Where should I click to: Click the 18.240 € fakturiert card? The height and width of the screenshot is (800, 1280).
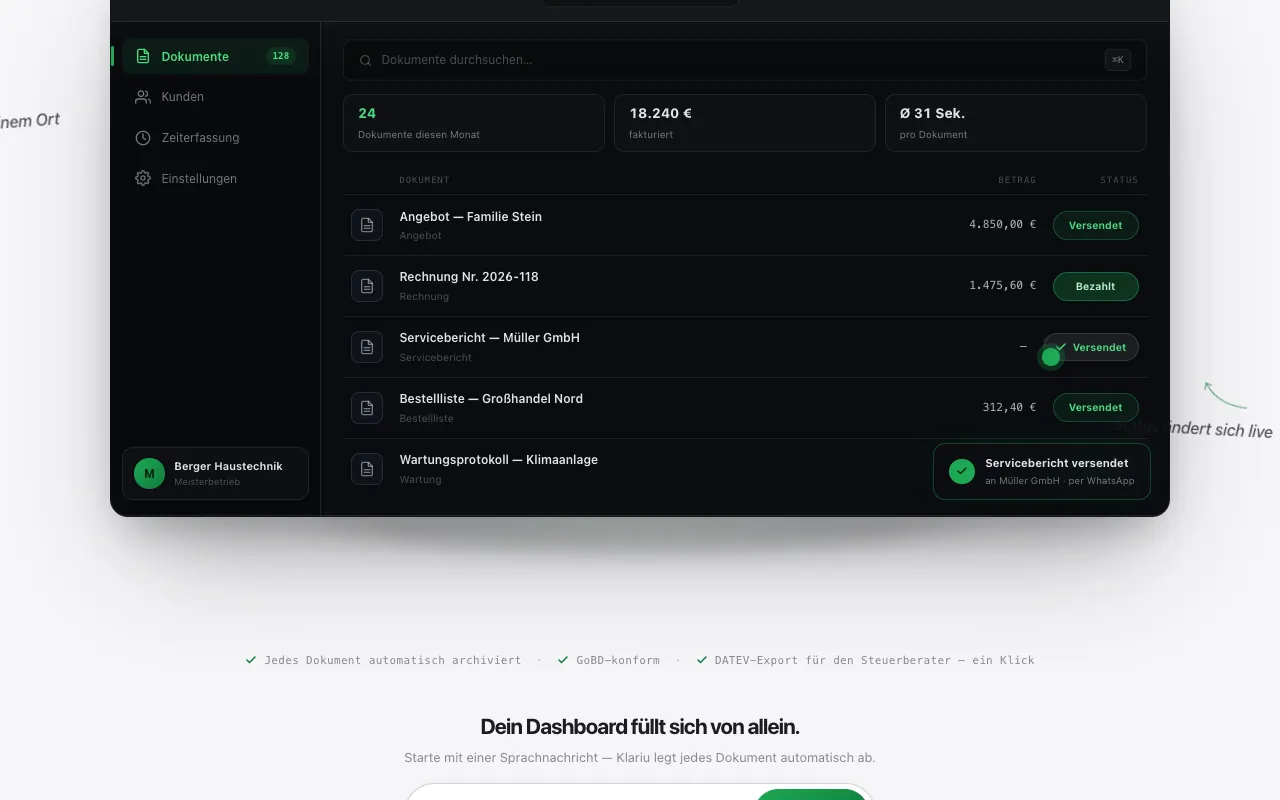pyautogui.click(x=745, y=123)
